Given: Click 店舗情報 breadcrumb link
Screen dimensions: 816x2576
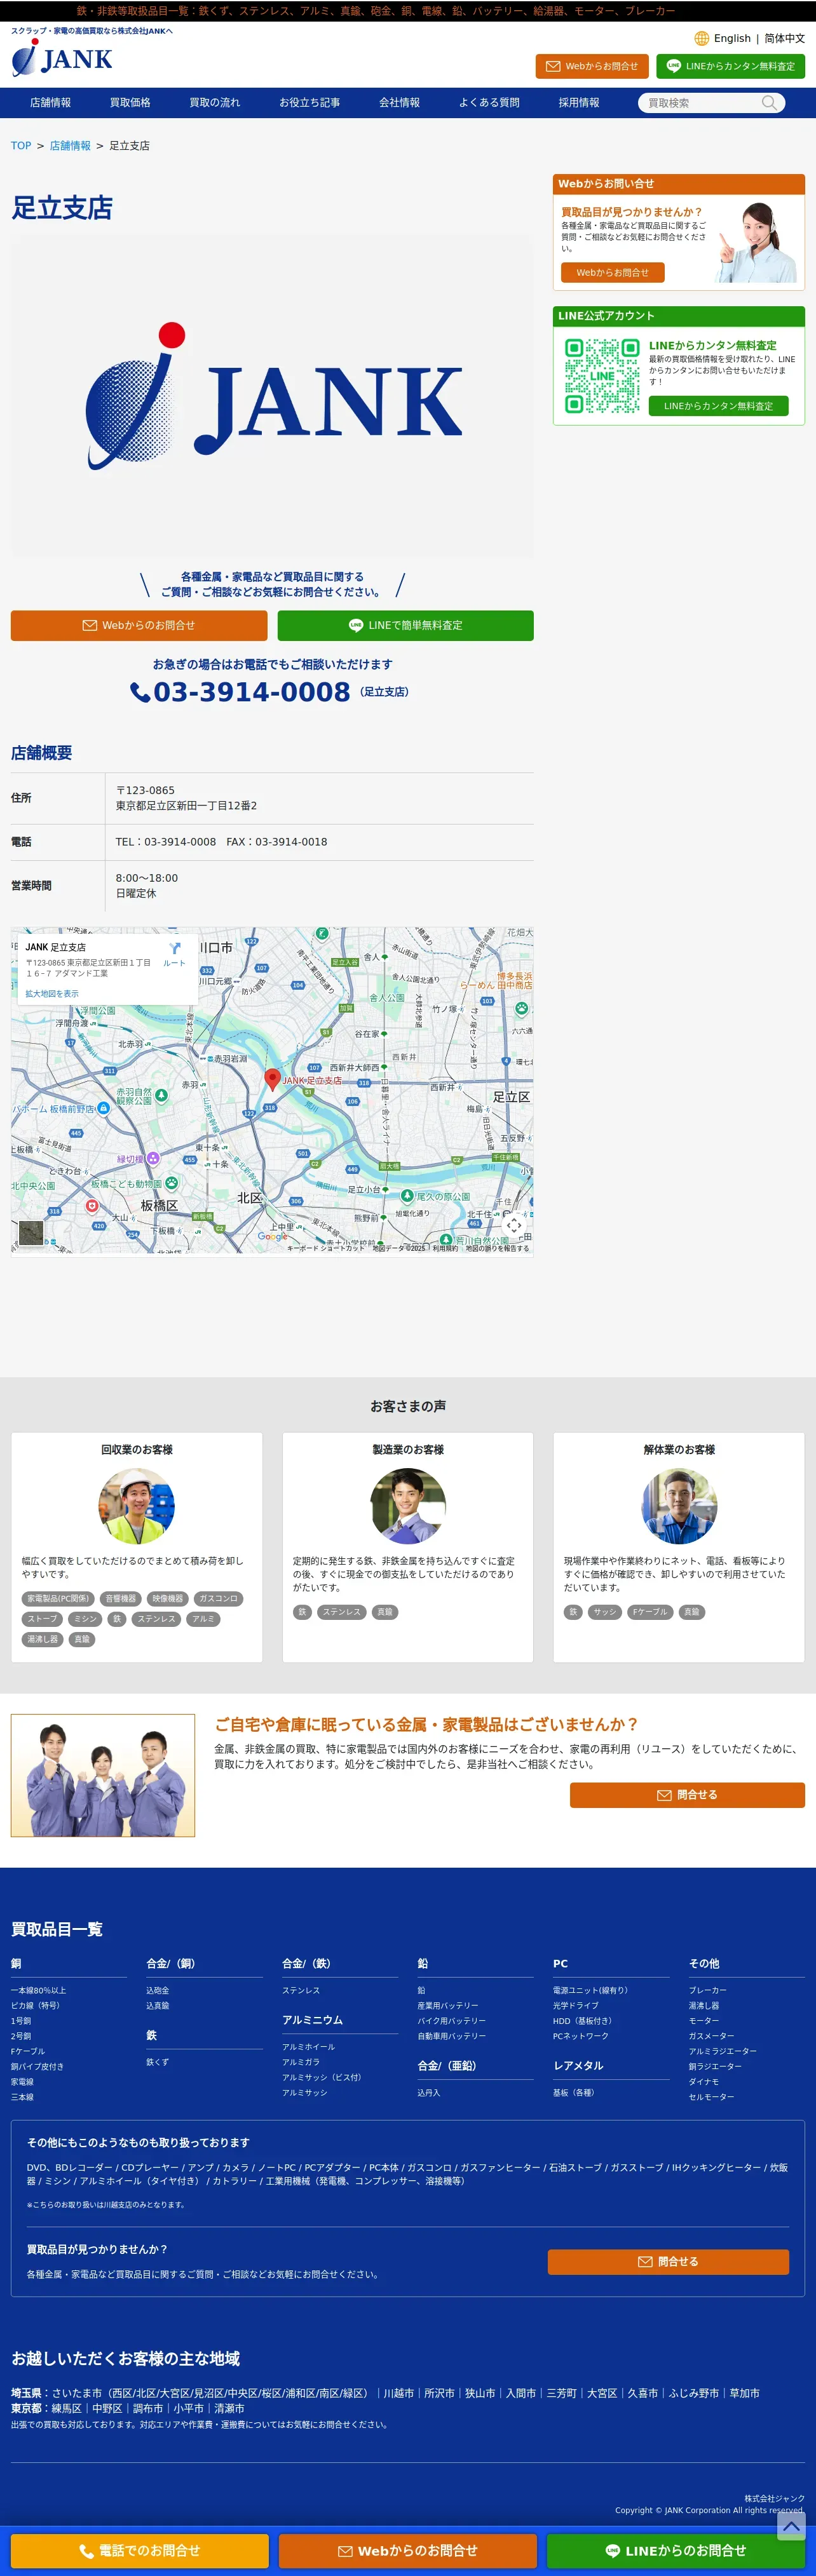Looking at the screenshot, I should pos(70,146).
